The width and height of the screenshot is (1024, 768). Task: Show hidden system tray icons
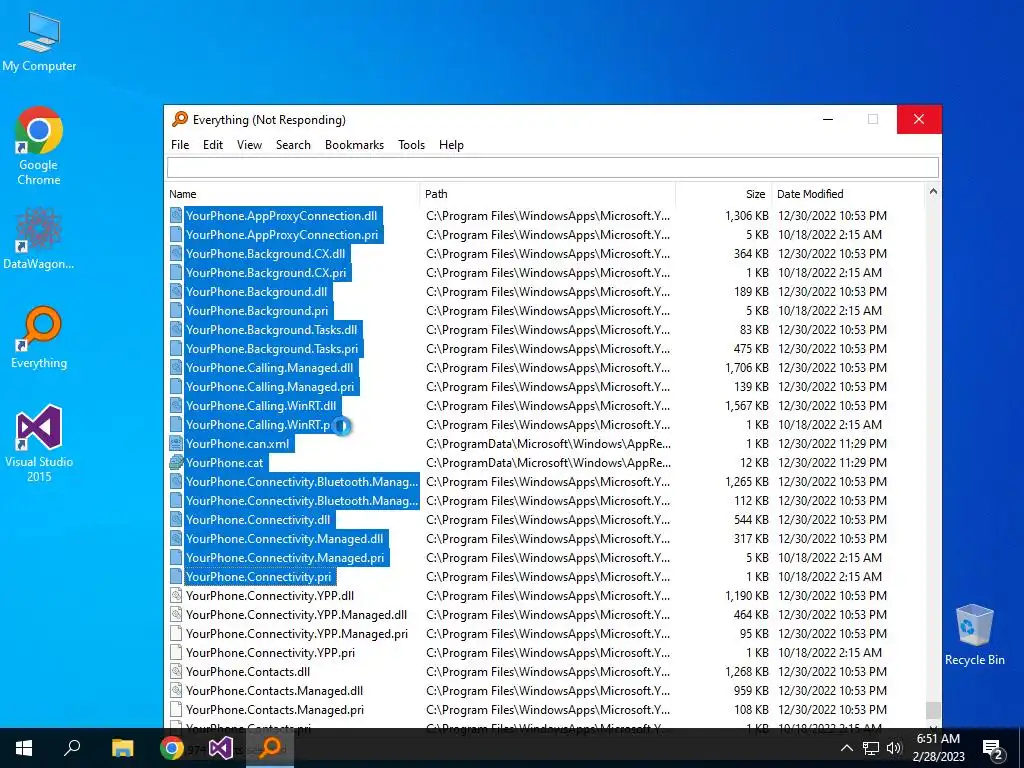tap(846, 748)
